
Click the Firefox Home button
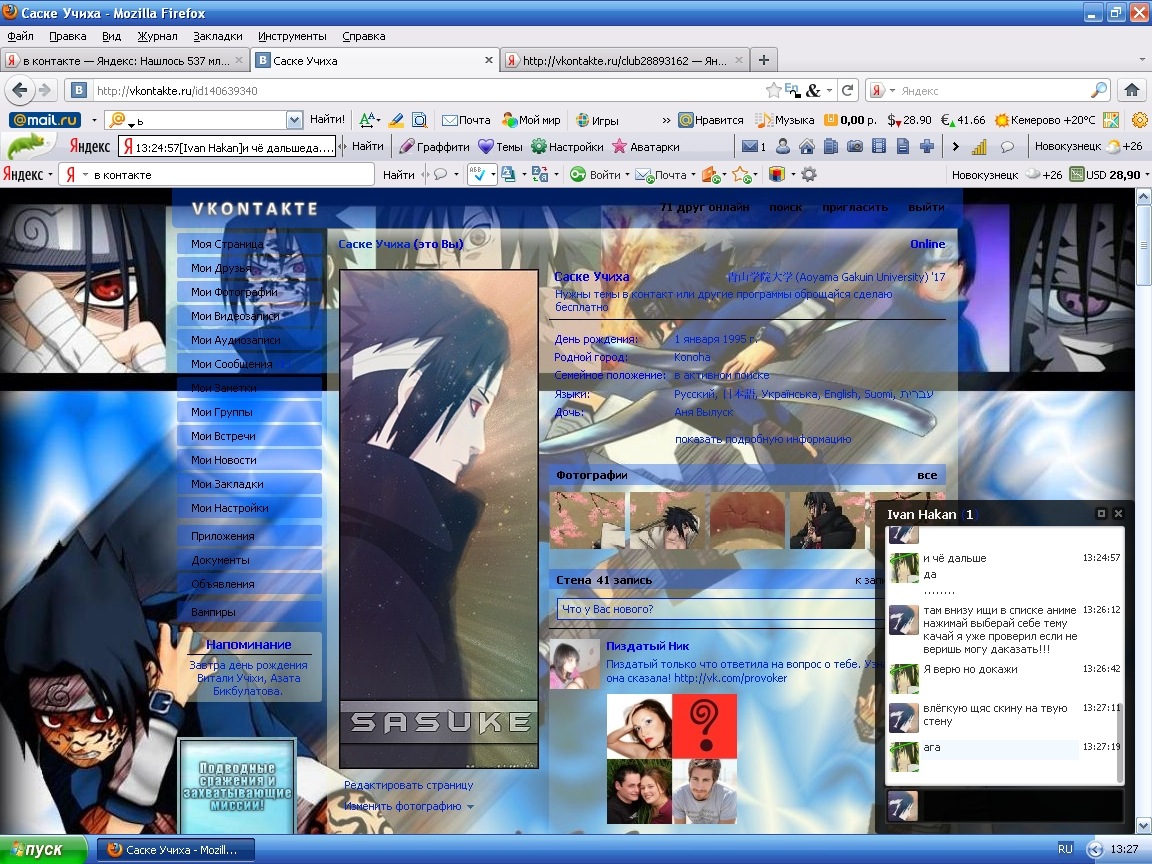coord(1132,90)
